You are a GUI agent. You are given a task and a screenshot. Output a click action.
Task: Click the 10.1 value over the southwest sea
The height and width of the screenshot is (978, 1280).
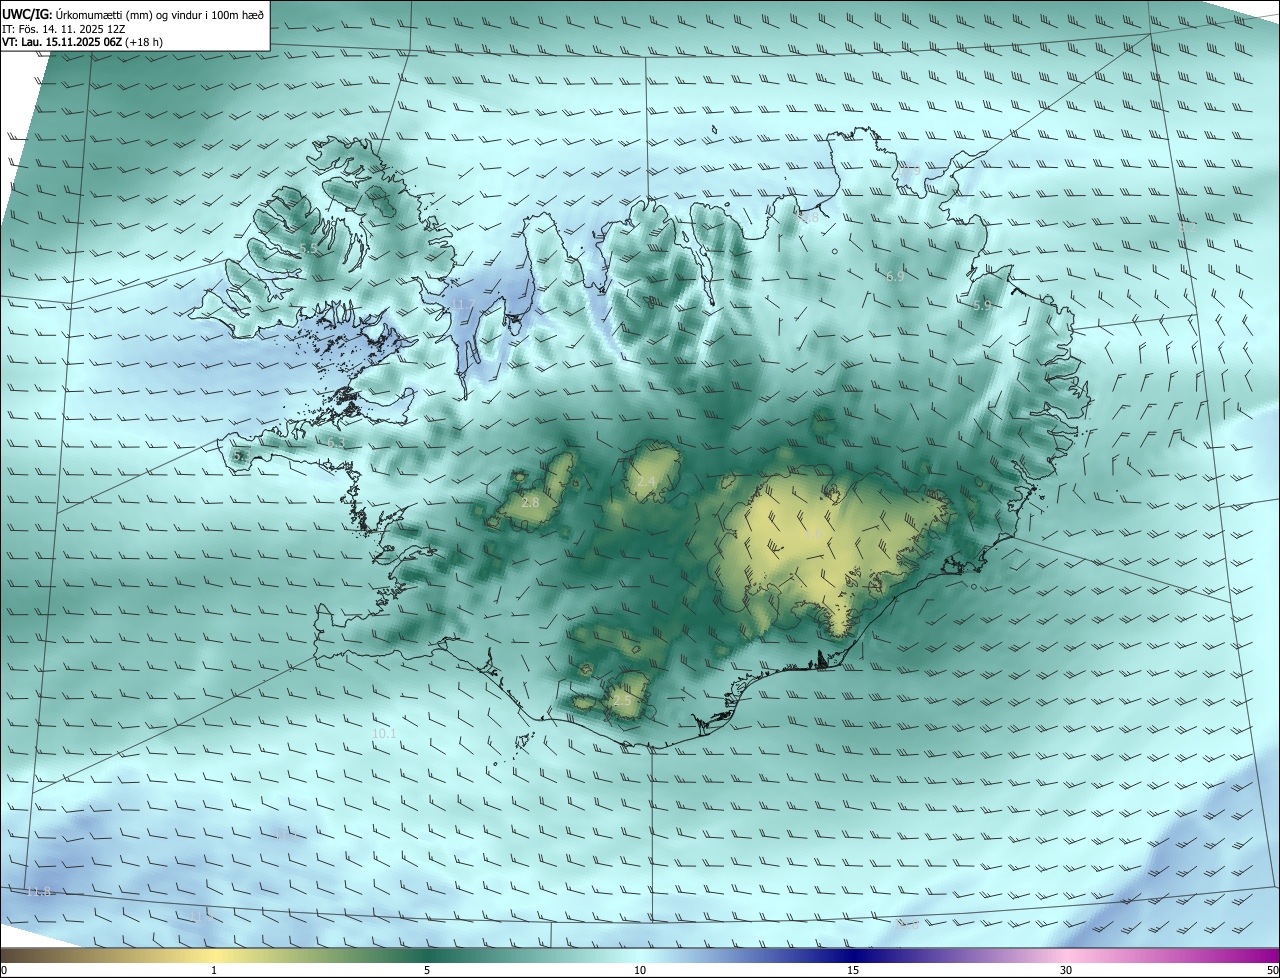click(x=384, y=733)
